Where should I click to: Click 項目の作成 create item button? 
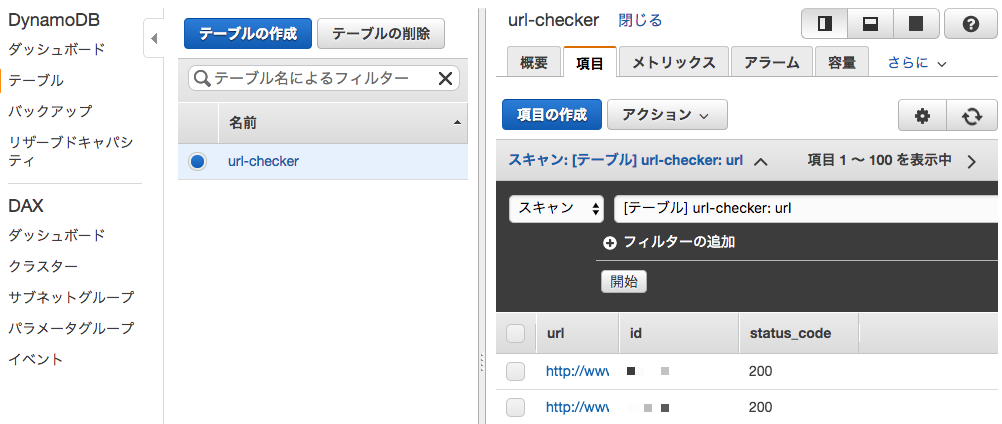click(x=551, y=115)
